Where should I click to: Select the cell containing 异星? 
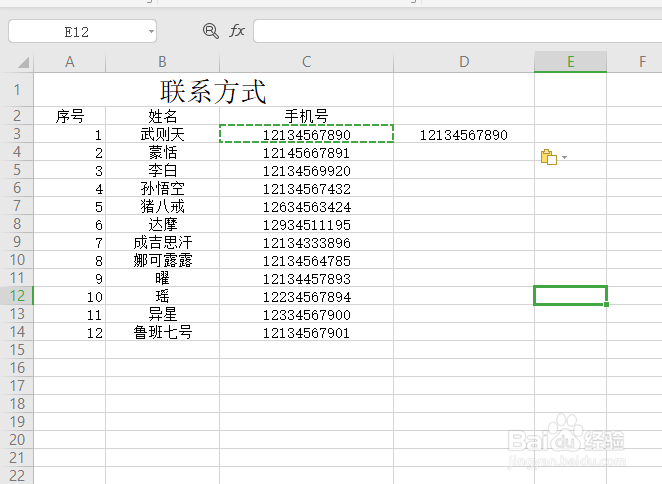163,314
